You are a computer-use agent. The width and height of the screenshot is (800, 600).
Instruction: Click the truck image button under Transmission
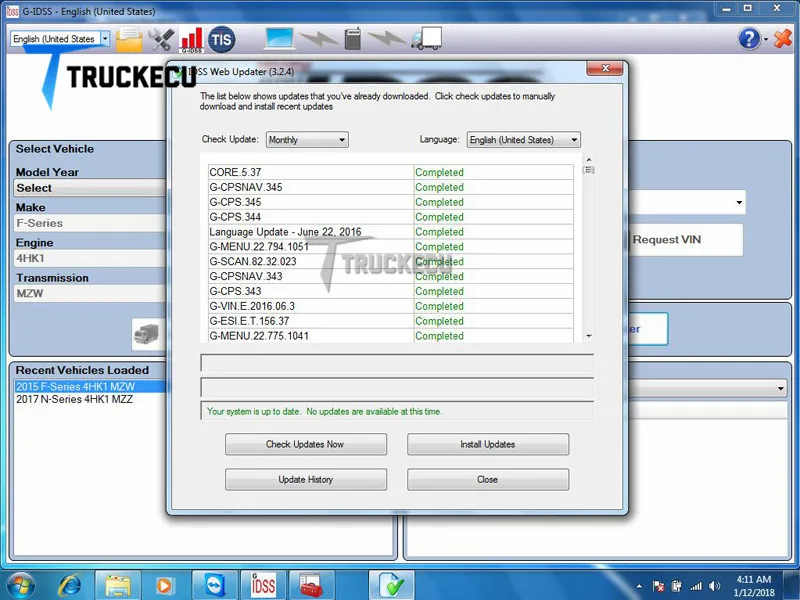(148, 334)
